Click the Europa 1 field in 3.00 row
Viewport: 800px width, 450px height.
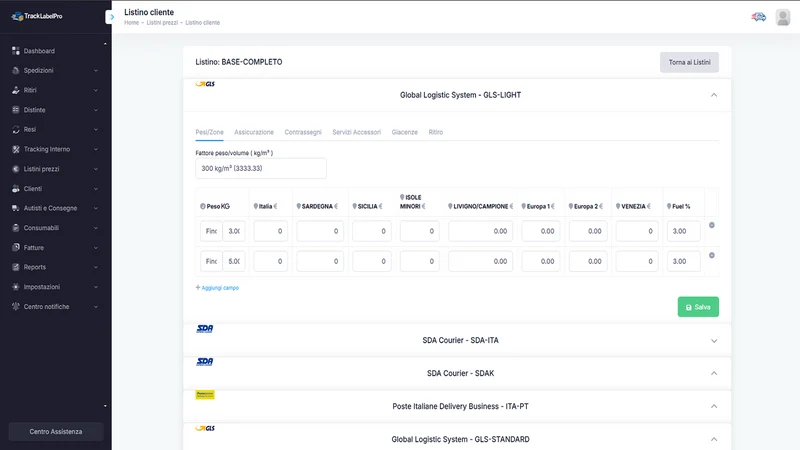tap(540, 231)
